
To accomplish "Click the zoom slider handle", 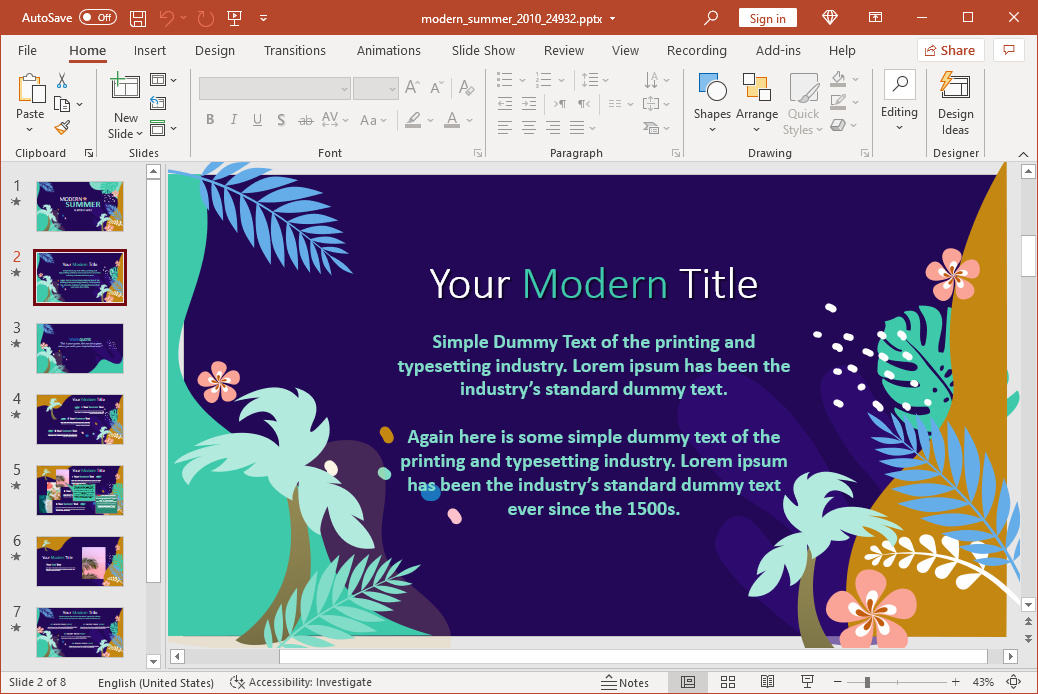I will [867, 682].
